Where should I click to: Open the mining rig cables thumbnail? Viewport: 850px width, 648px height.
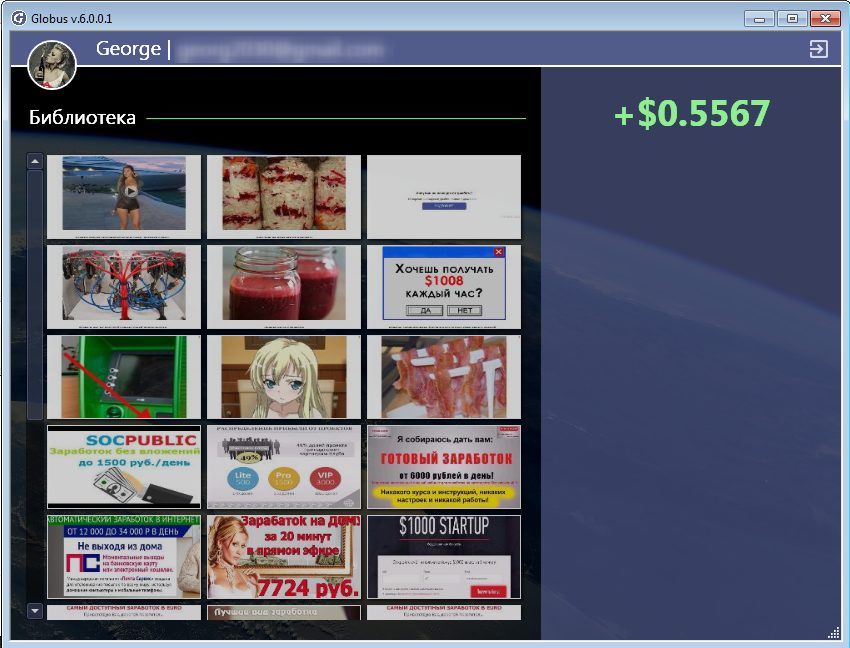point(124,286)
